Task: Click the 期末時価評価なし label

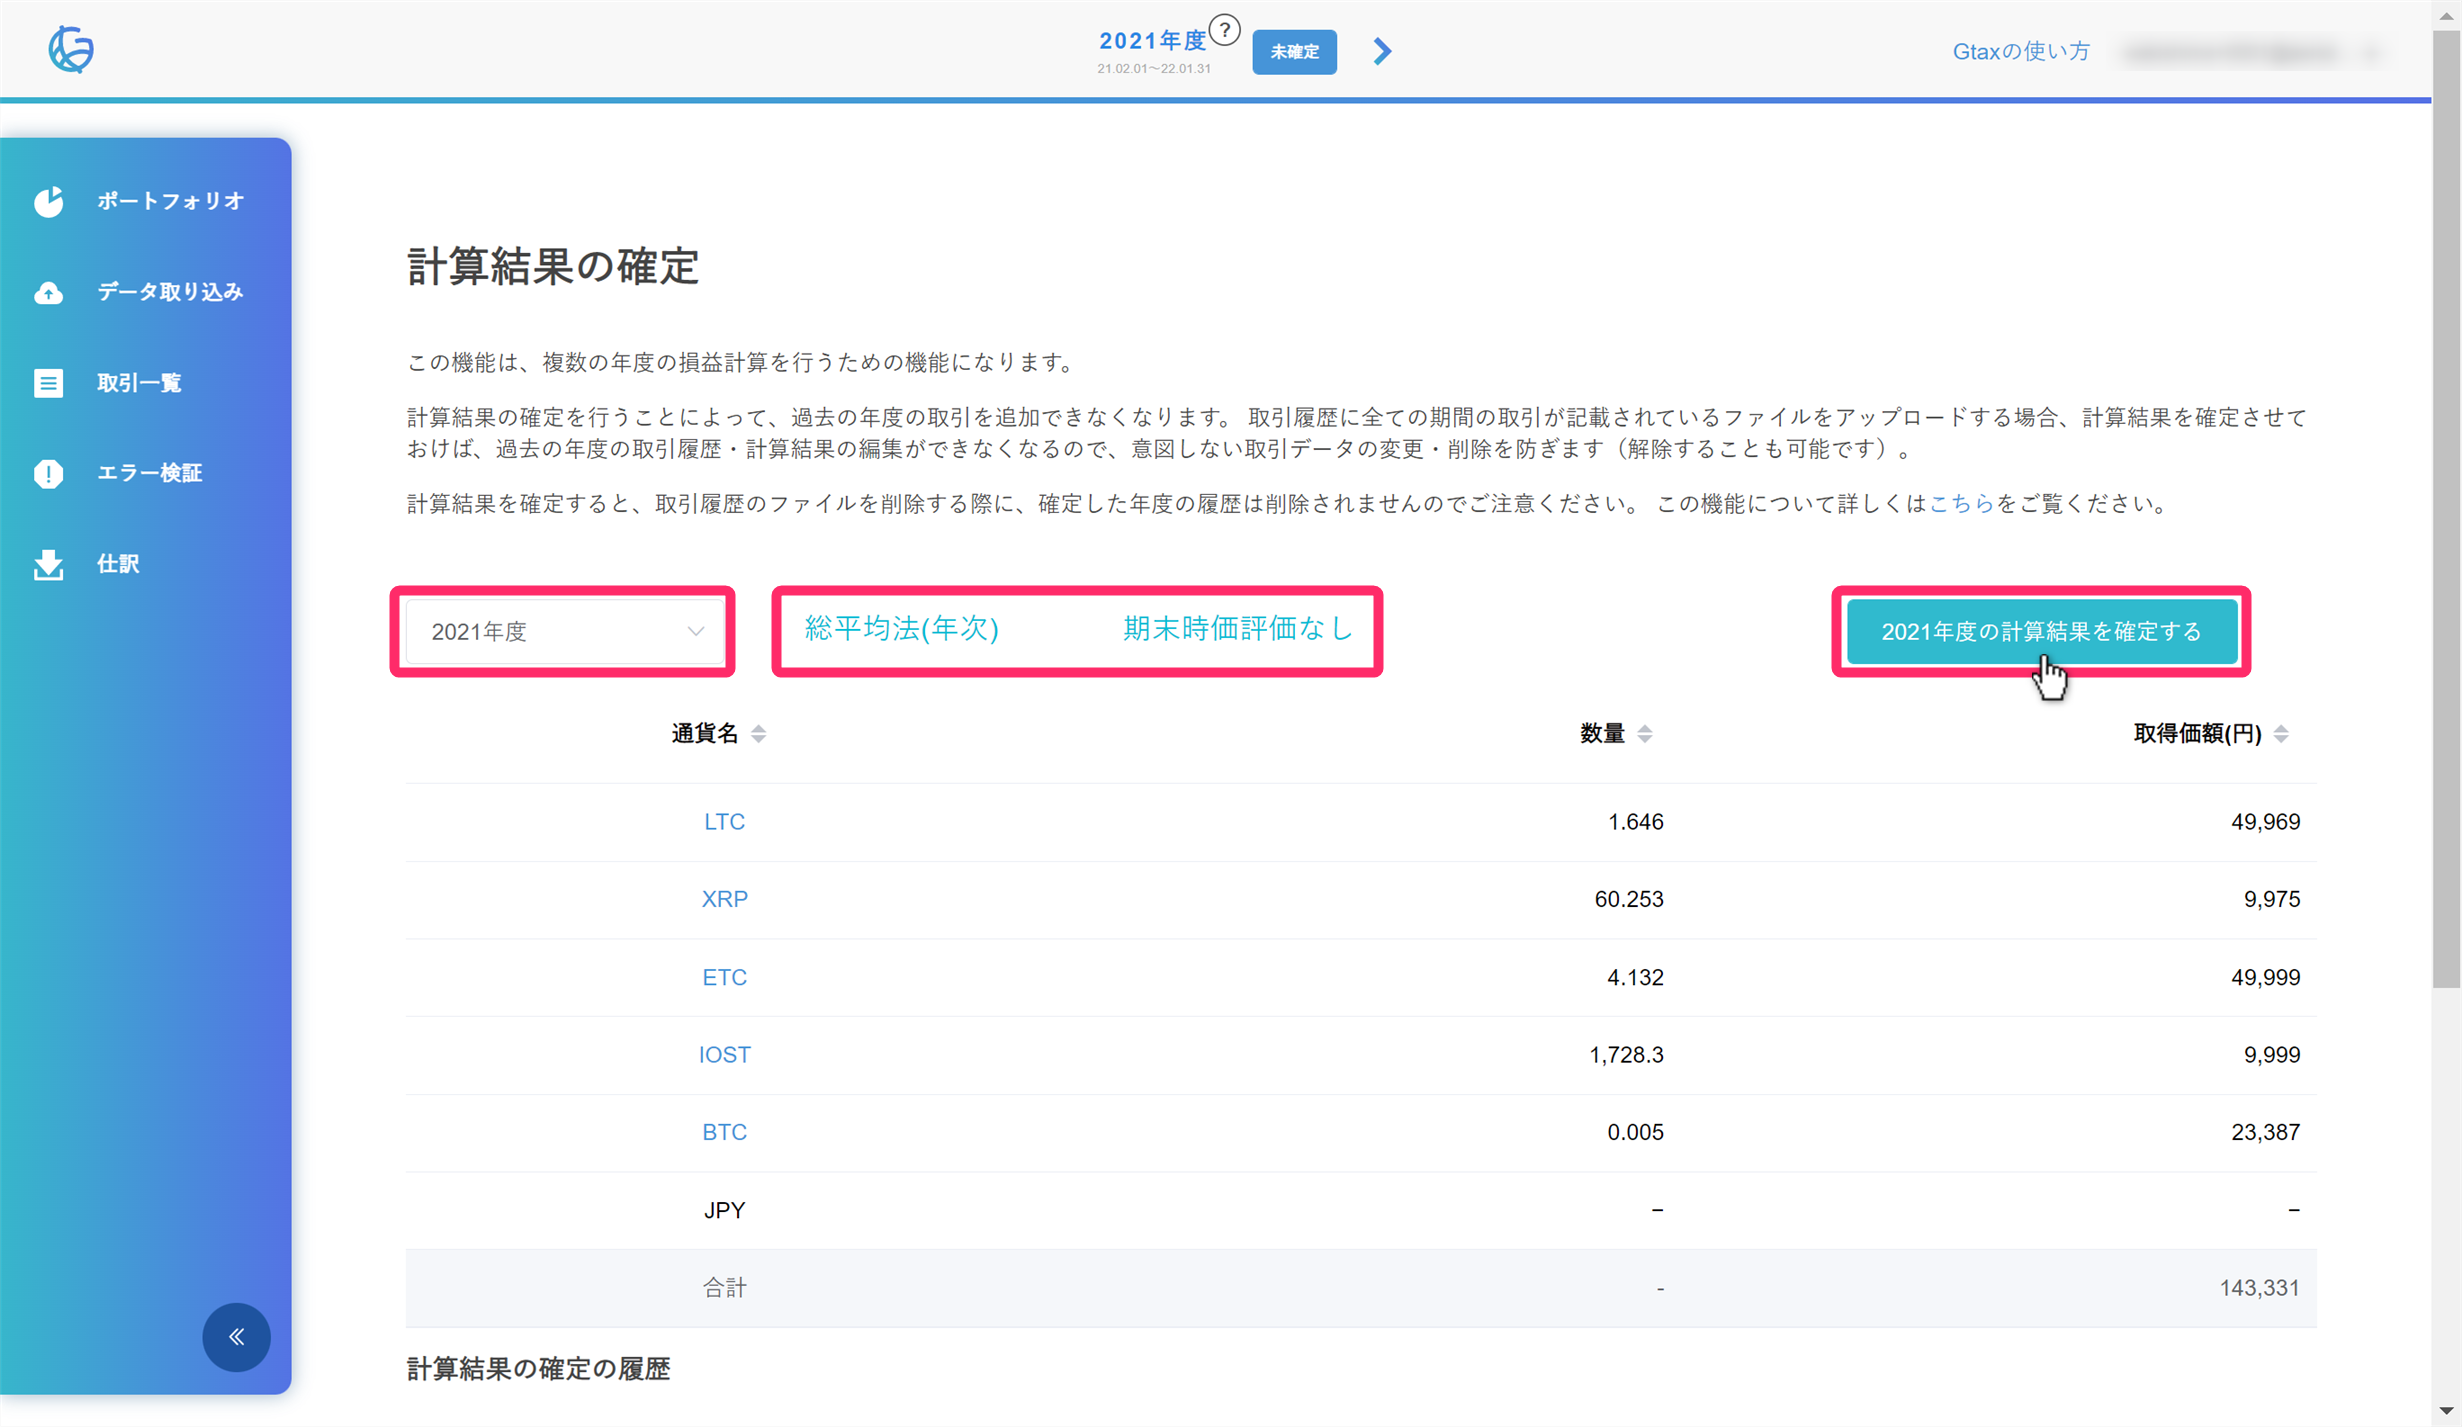Action: tap(1238, 628)
